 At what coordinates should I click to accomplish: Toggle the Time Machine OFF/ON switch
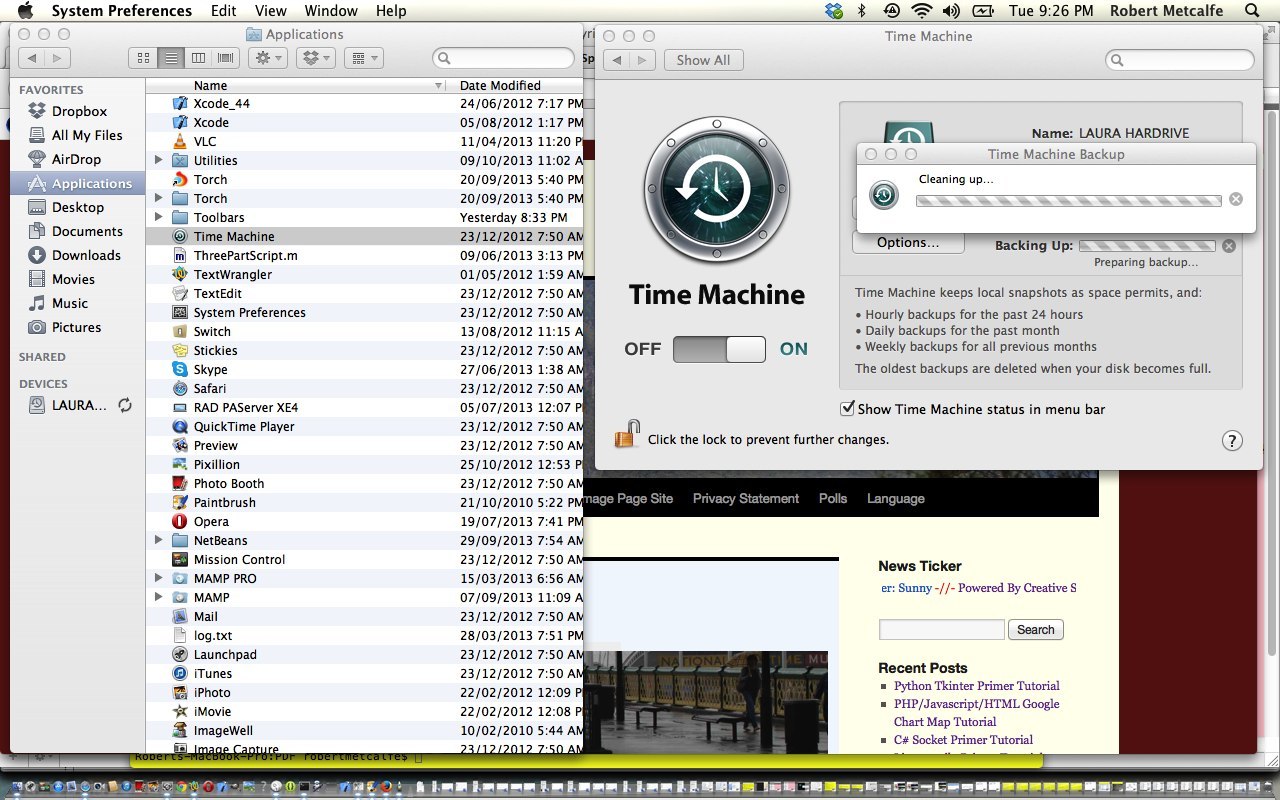point(719,349)
